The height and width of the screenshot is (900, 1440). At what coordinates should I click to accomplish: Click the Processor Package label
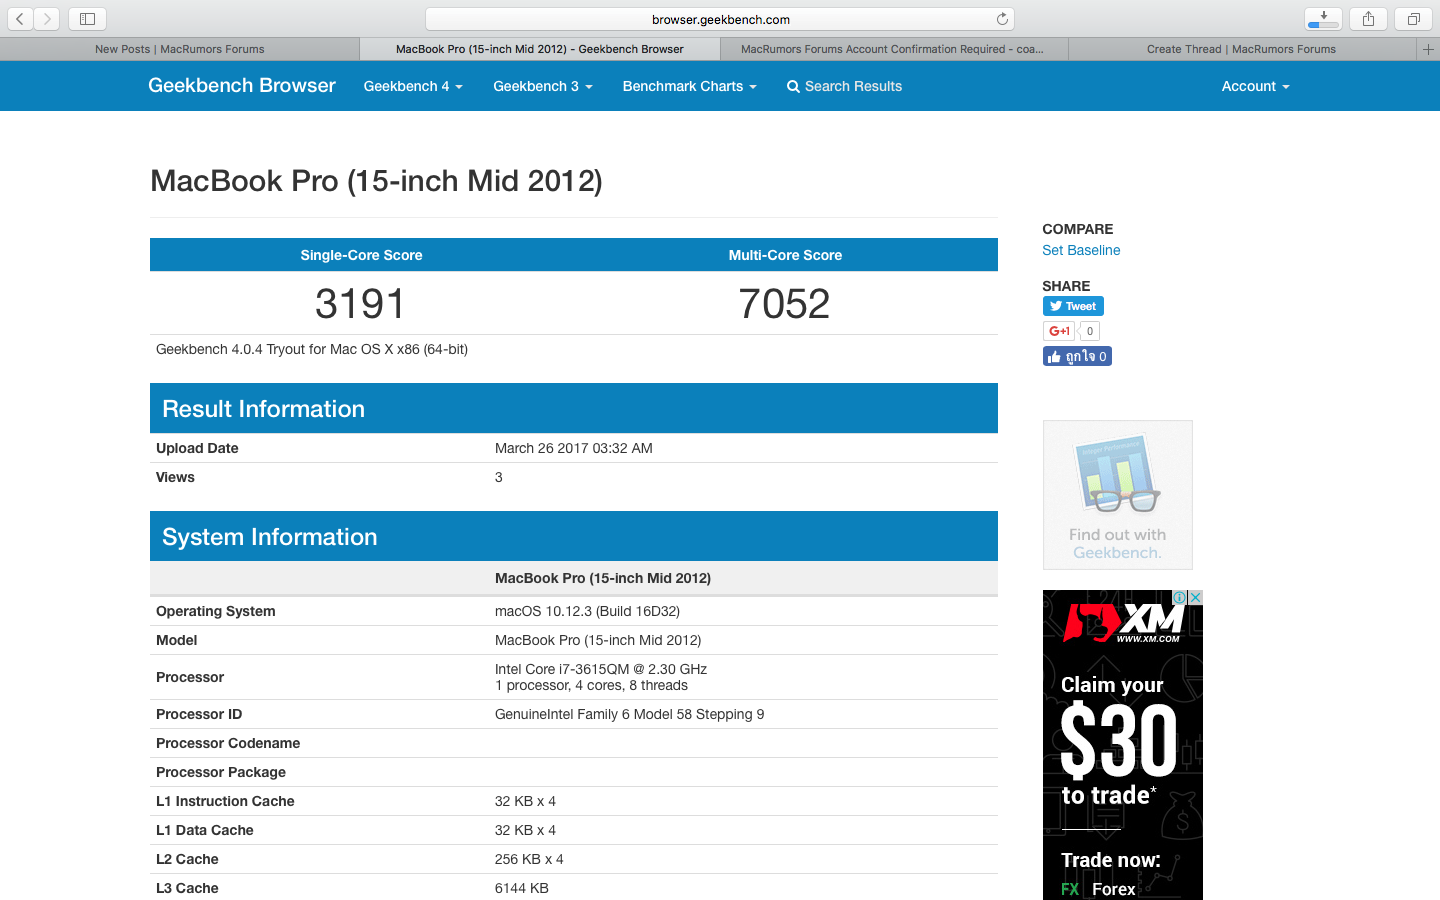coord(221,772)
